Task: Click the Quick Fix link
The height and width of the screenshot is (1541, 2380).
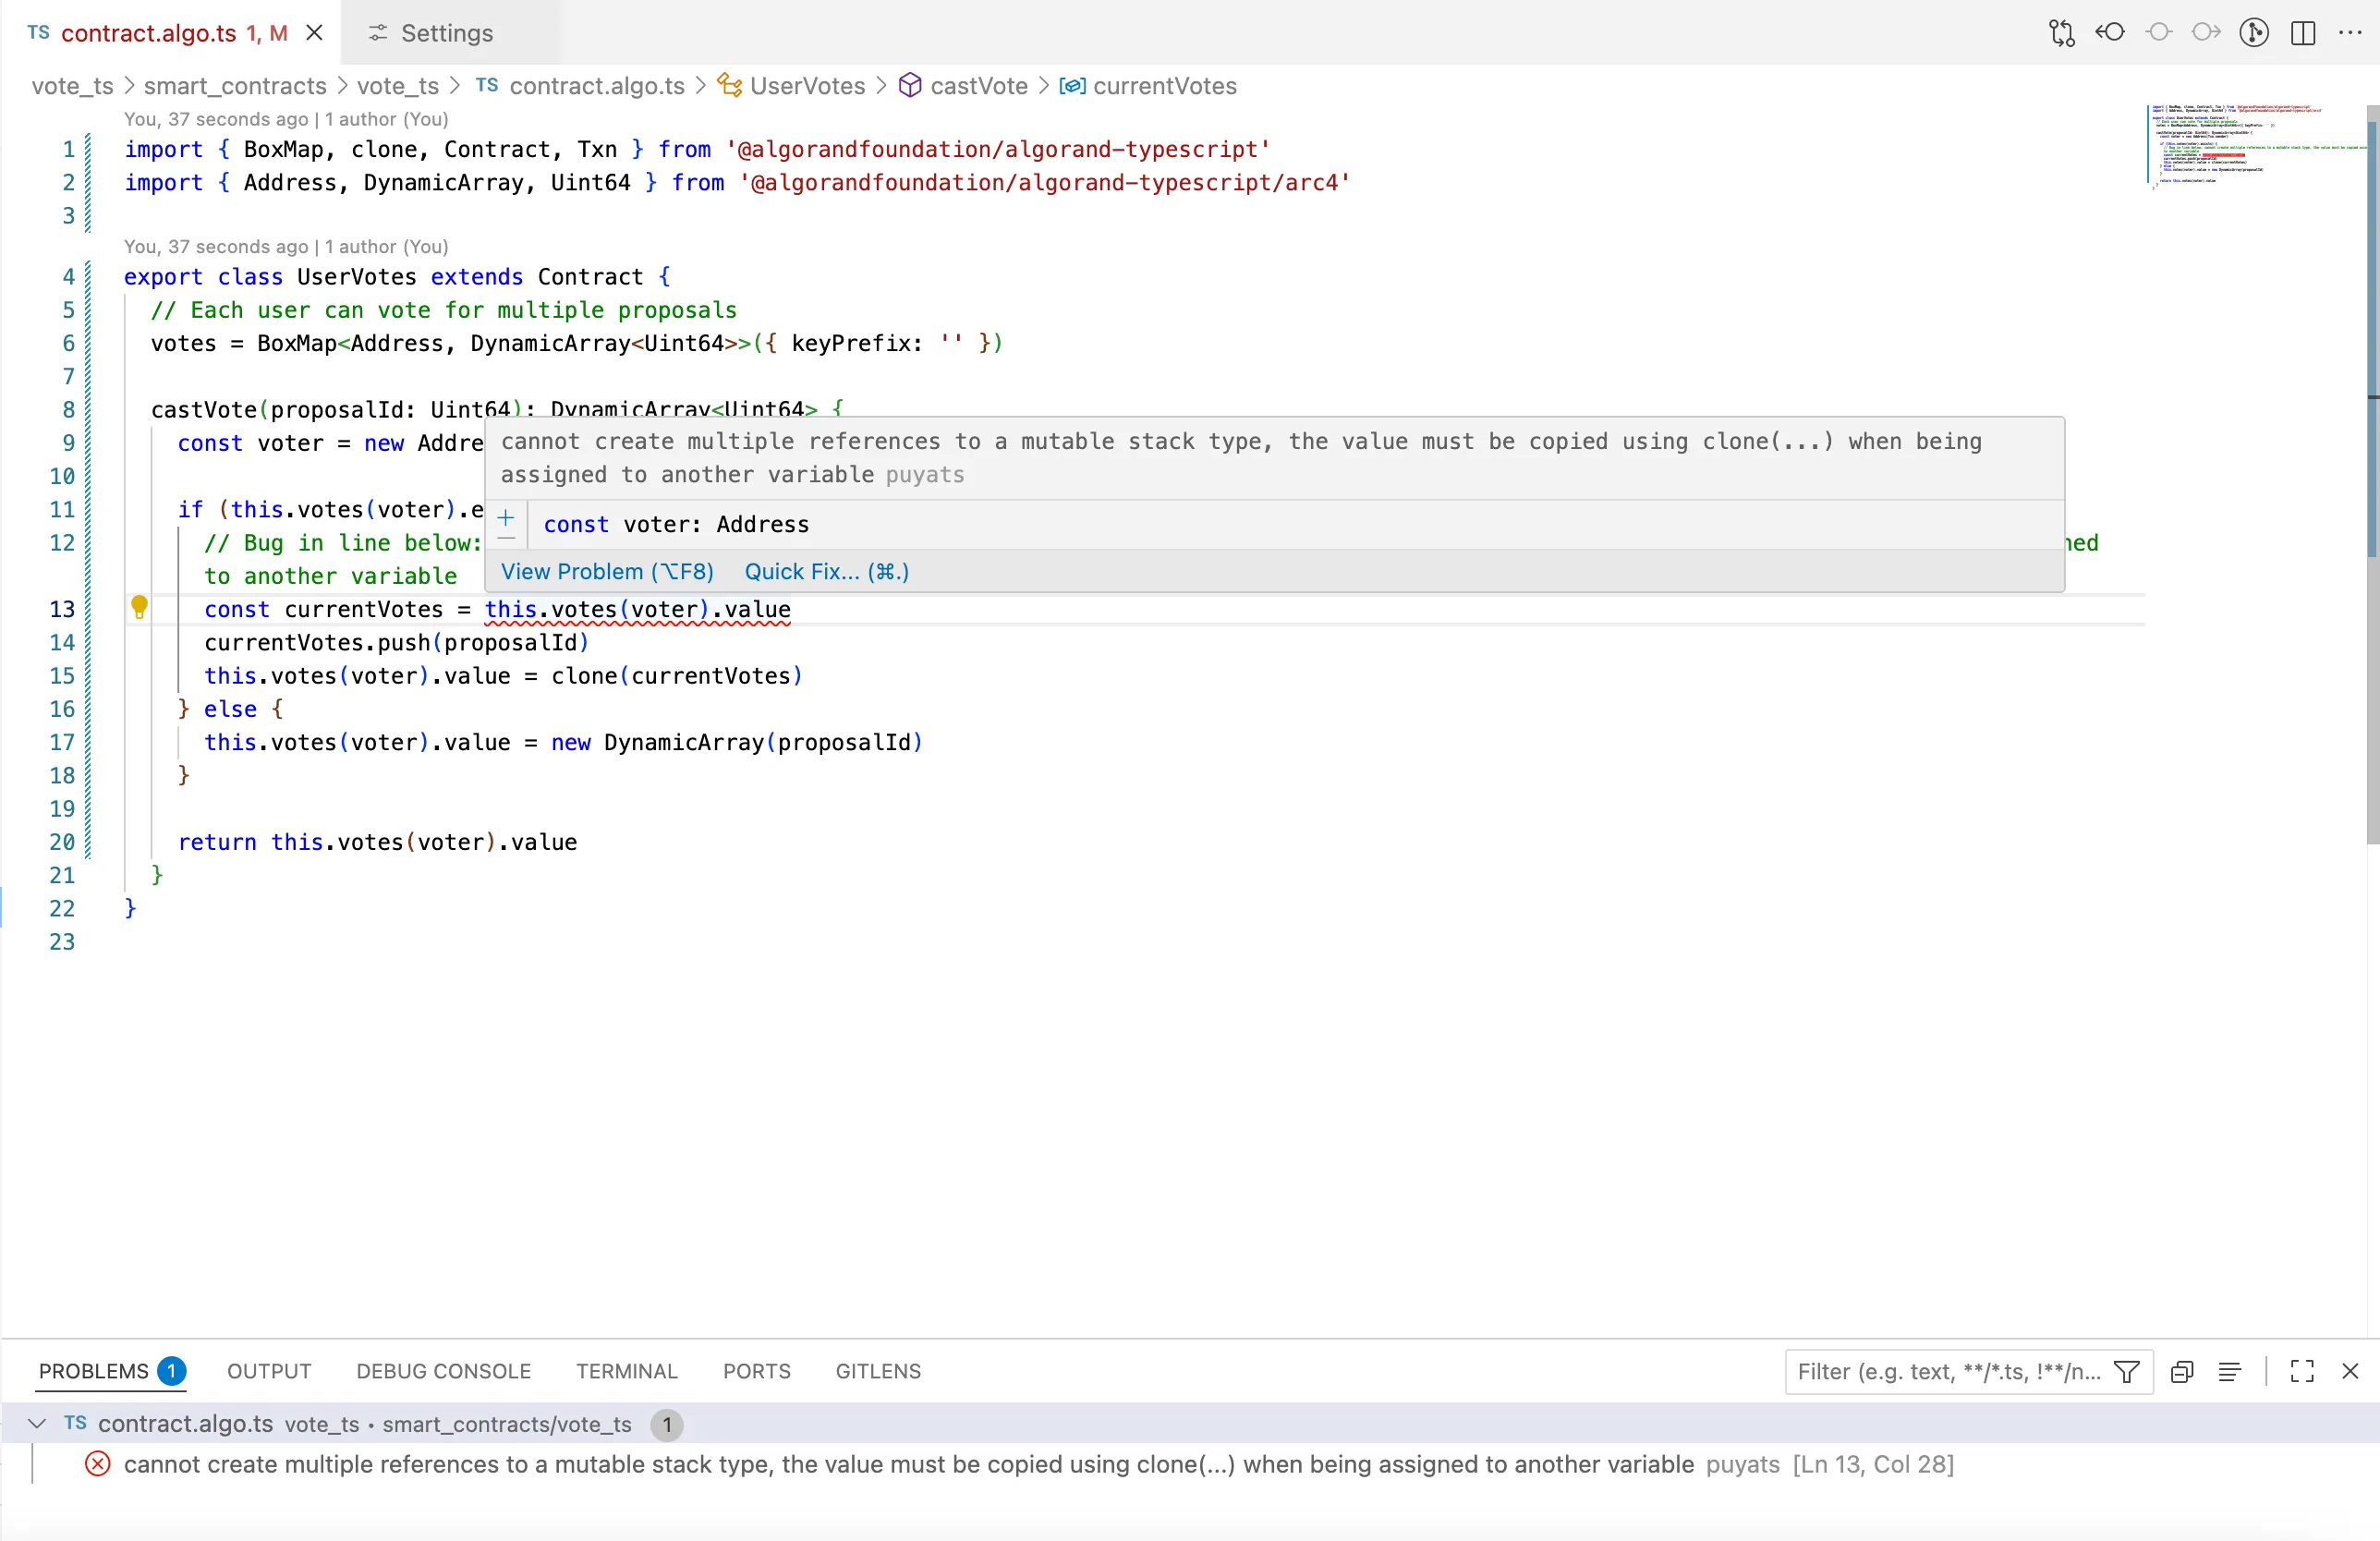Action: click(x=825, y=571)
